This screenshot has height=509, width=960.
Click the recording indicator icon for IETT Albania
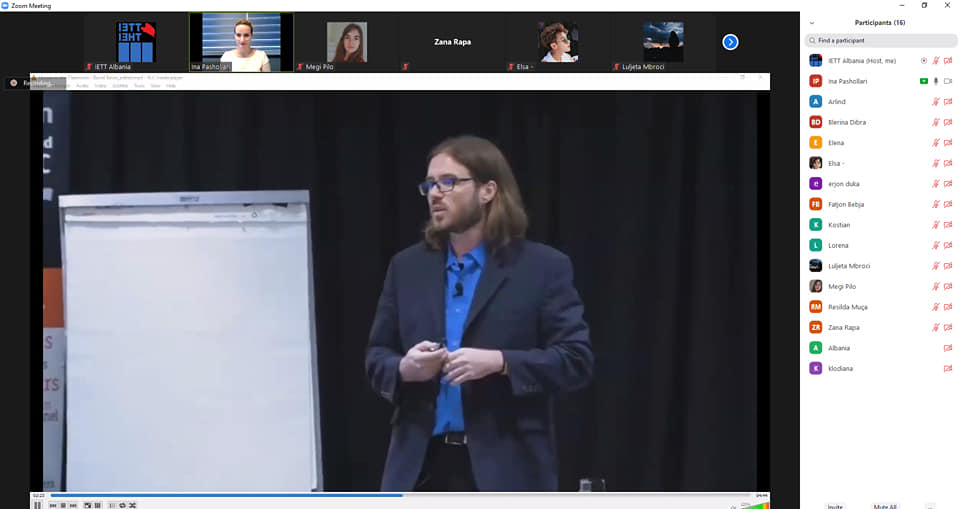pyautogui.click(x=923, y=61)
